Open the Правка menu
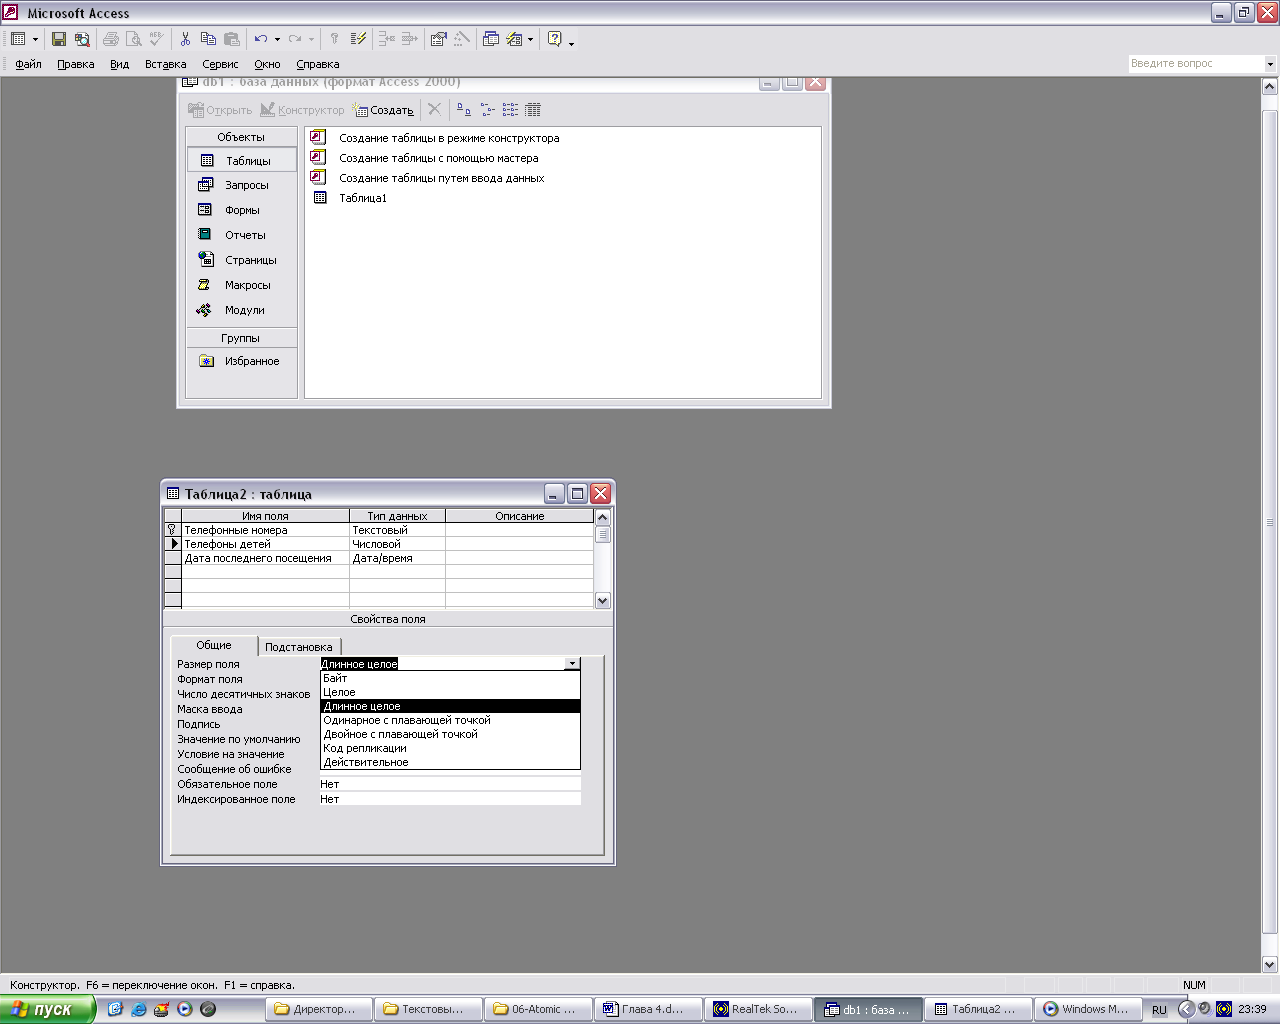Screen dimensions: 1280x1024 click(x=76, y=64)
